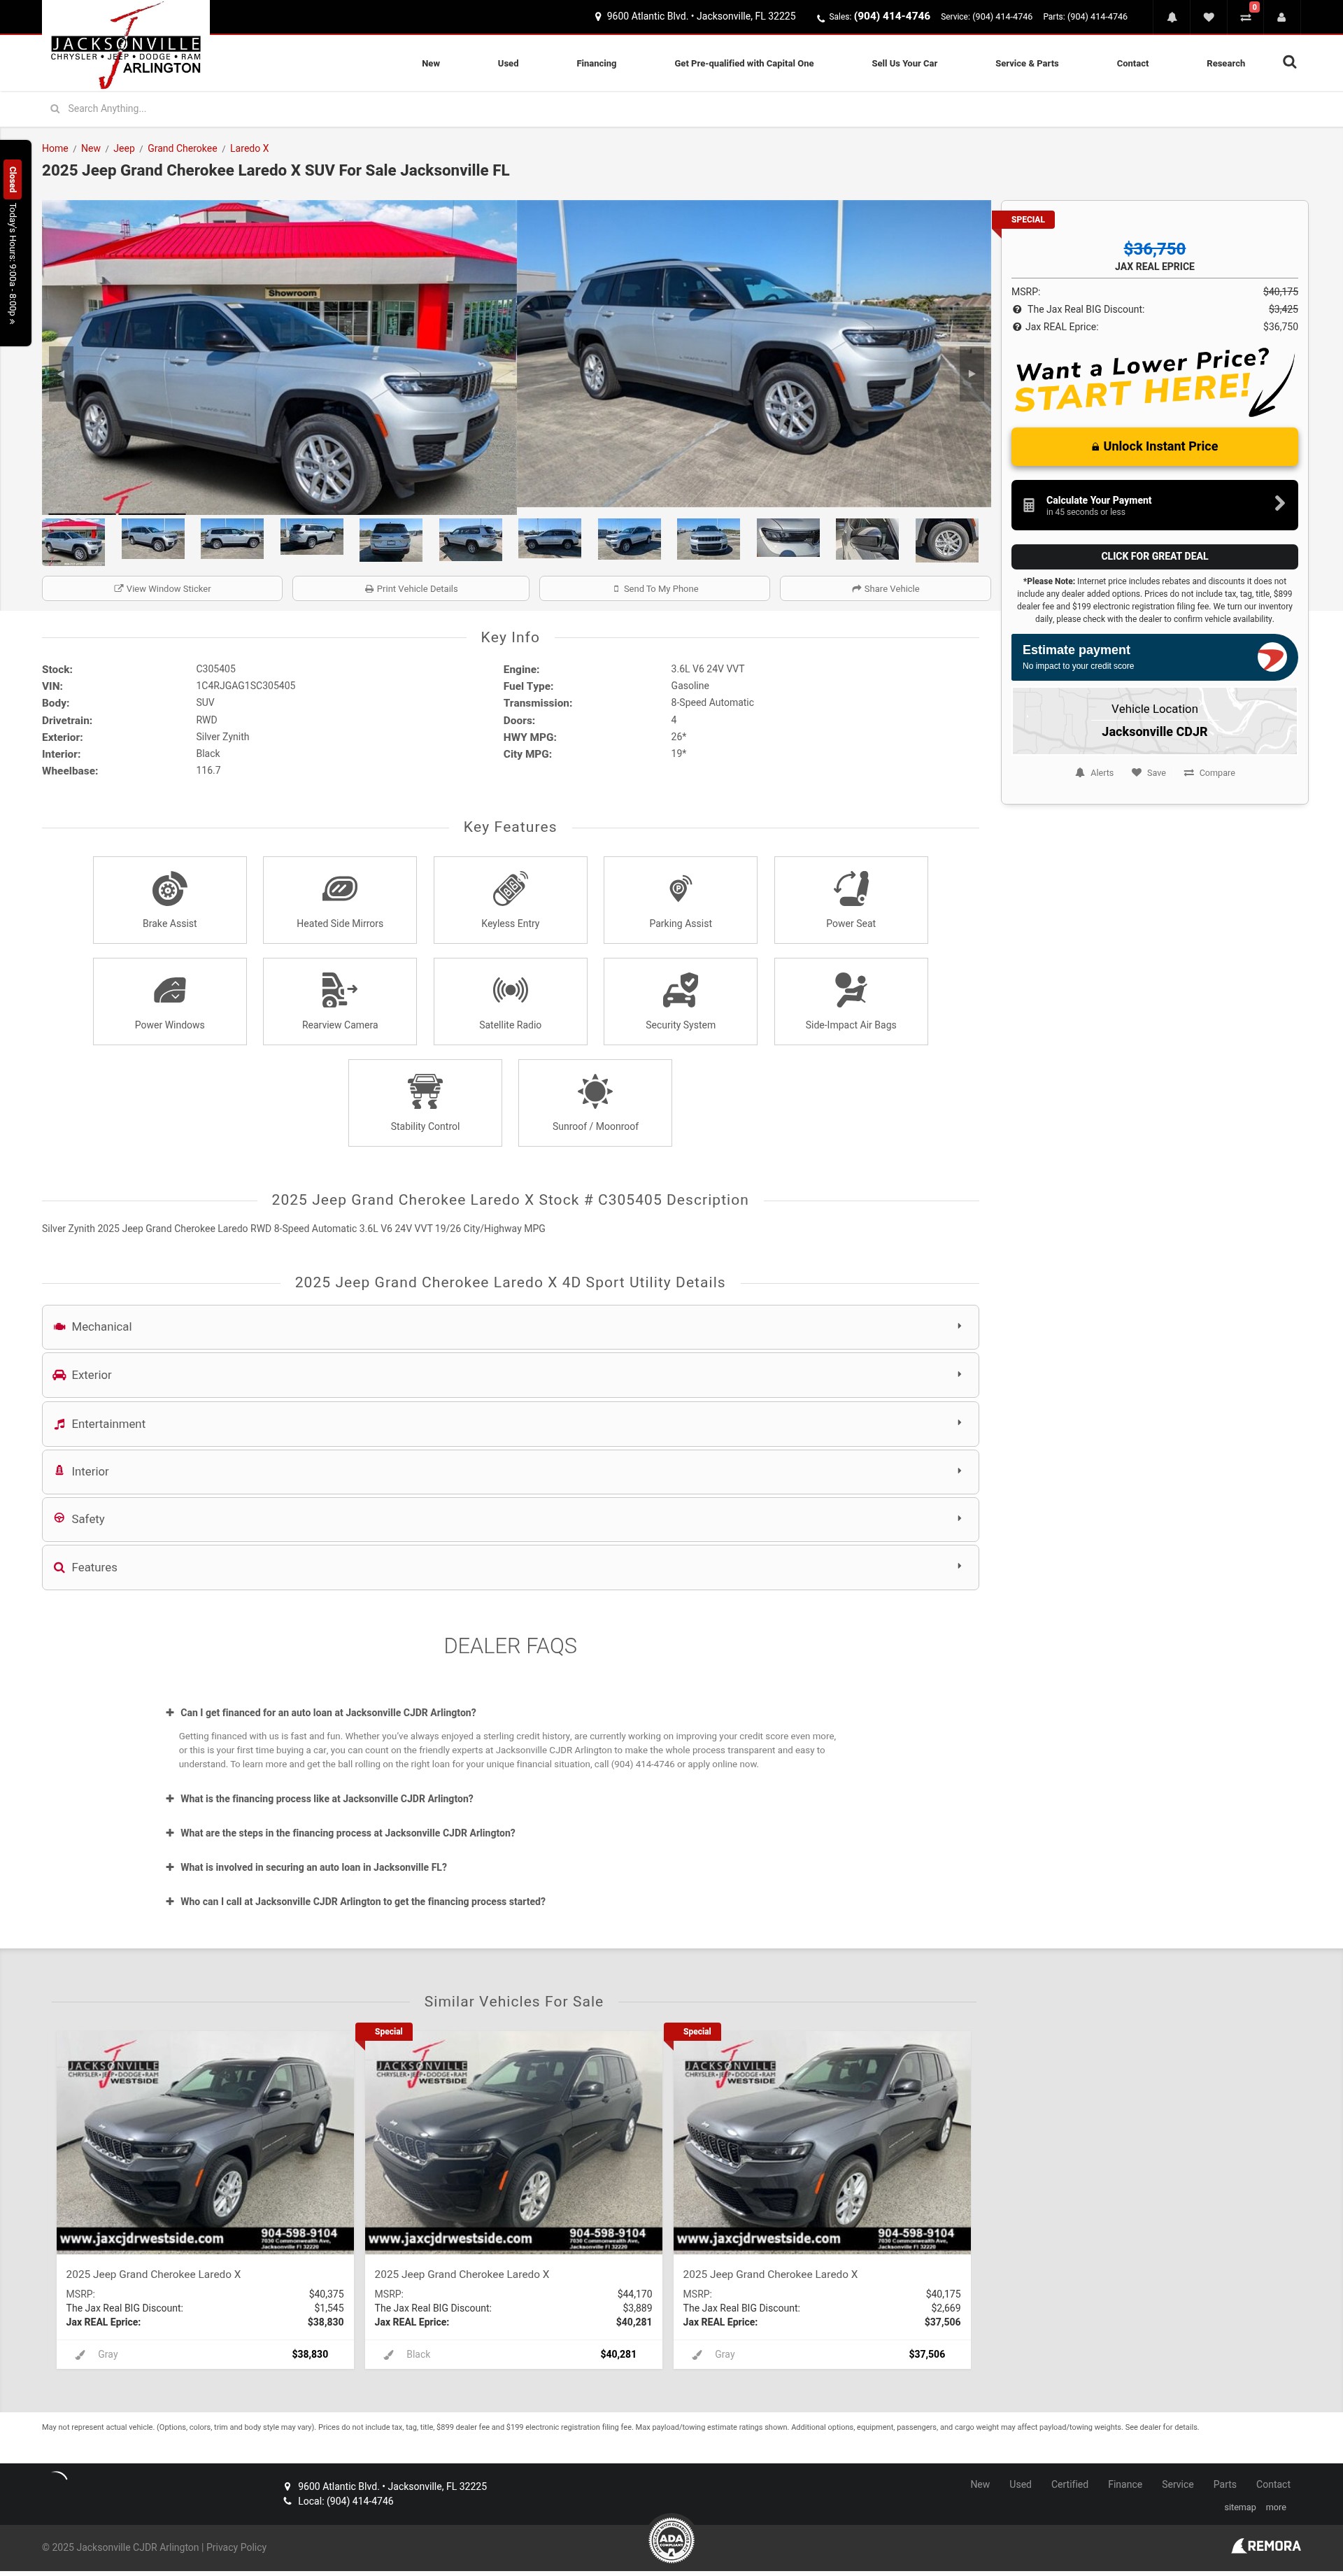Click the sitemap link in footer
The width and height of the screenshot is (1343, 2576).
point(1239,2507)
